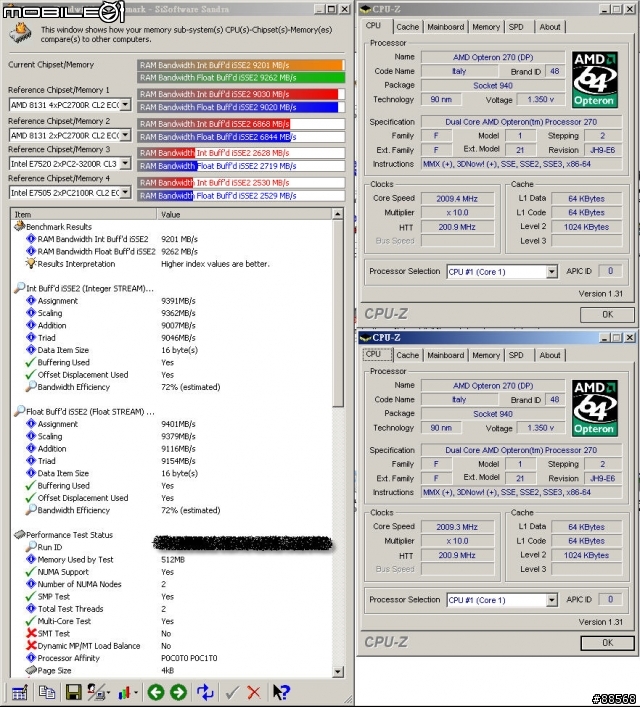Click OK button in lower CPU-Z window
640x707 pixels.
607,643
